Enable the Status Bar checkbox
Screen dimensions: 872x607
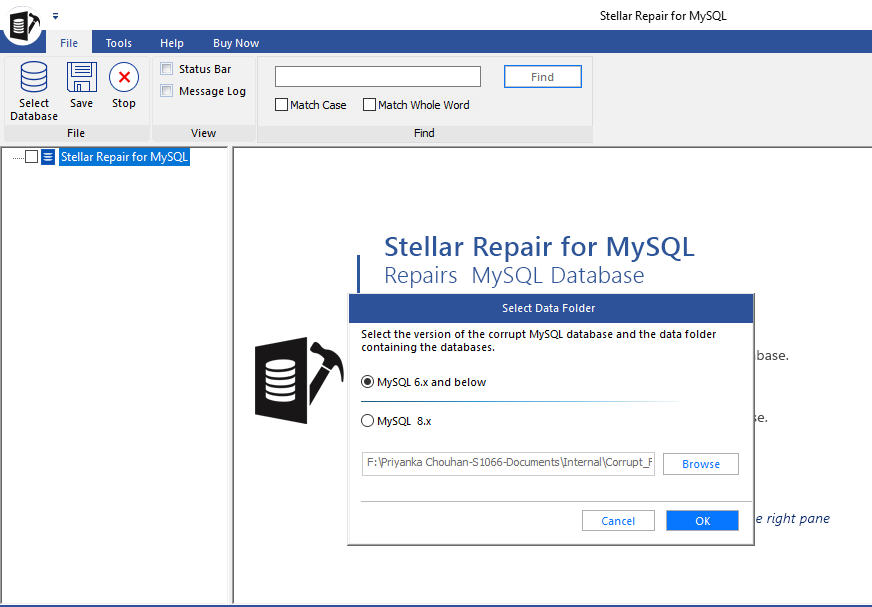coord(167,69)
